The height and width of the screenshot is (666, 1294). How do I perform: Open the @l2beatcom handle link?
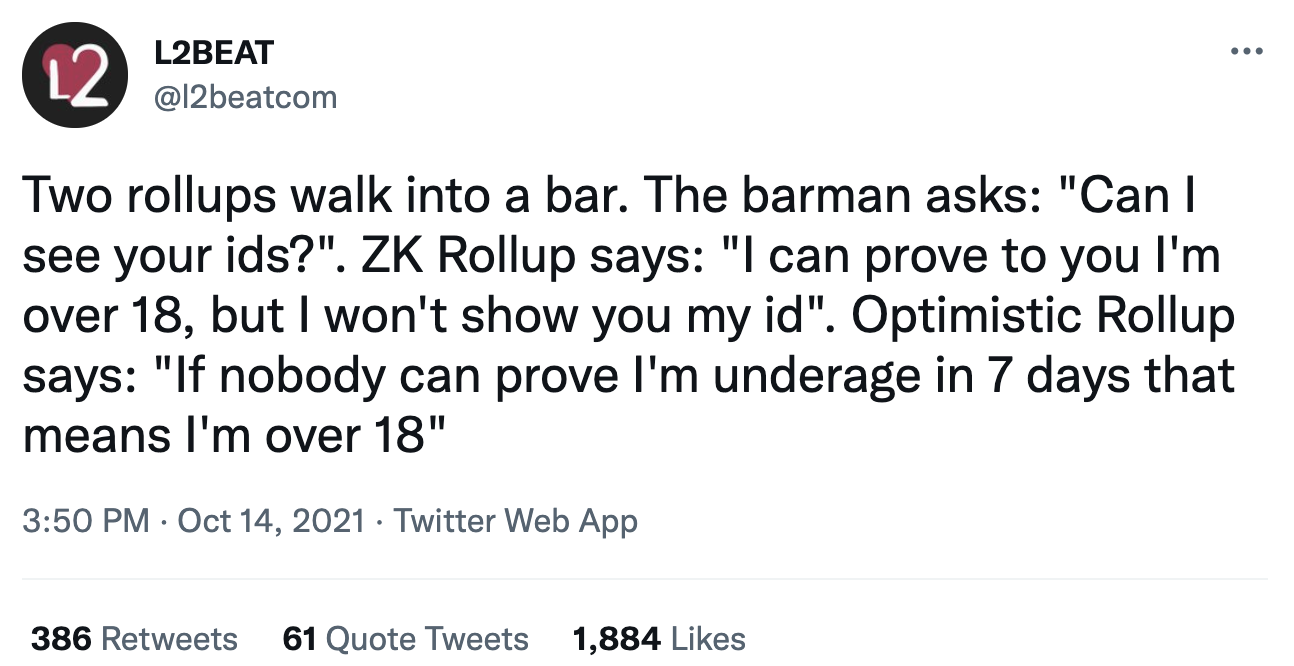[244, 97]
